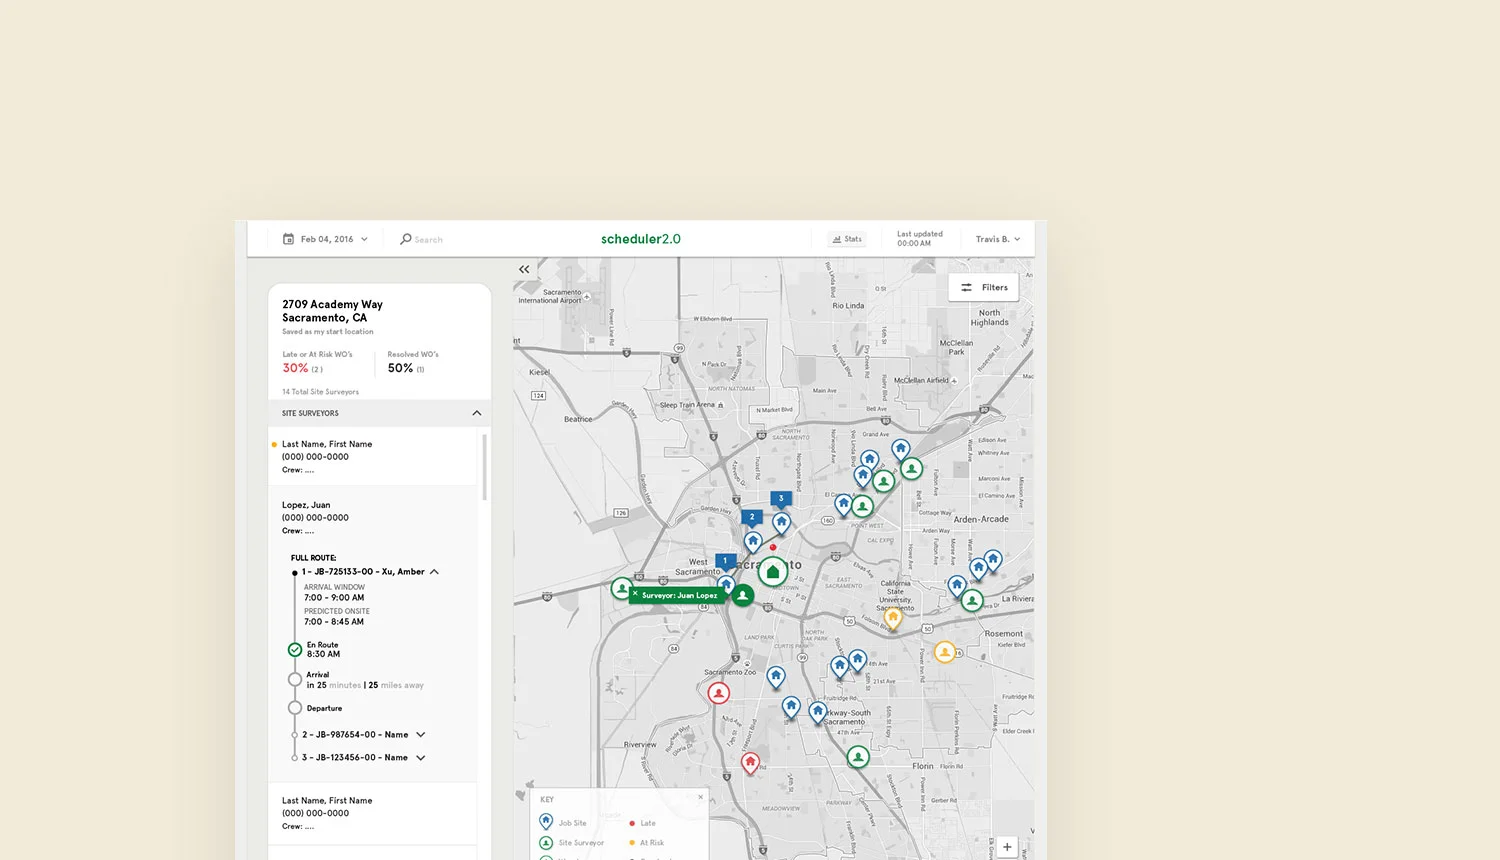This screenshot has height=860, width=1500.
Task: Click the Job Site legend entry
Action: (563, 822)
